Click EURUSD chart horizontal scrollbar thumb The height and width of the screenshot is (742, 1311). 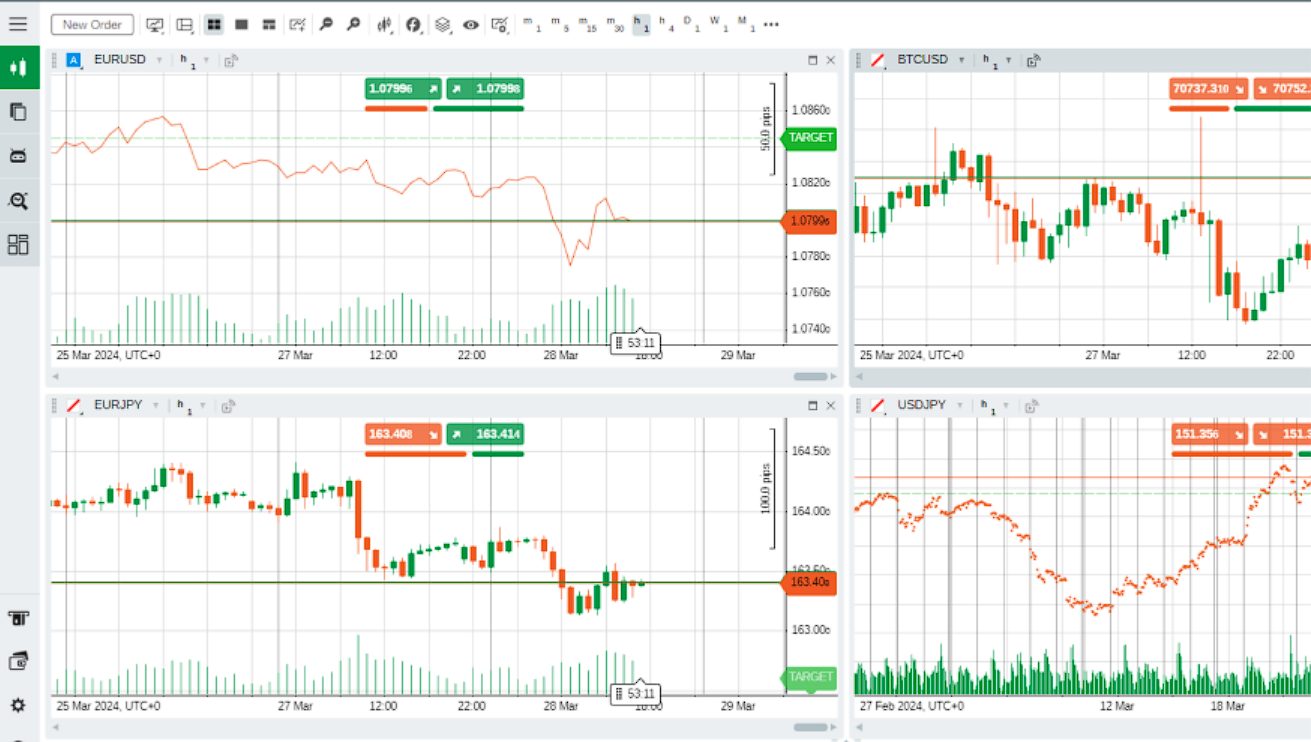(812, 376)
